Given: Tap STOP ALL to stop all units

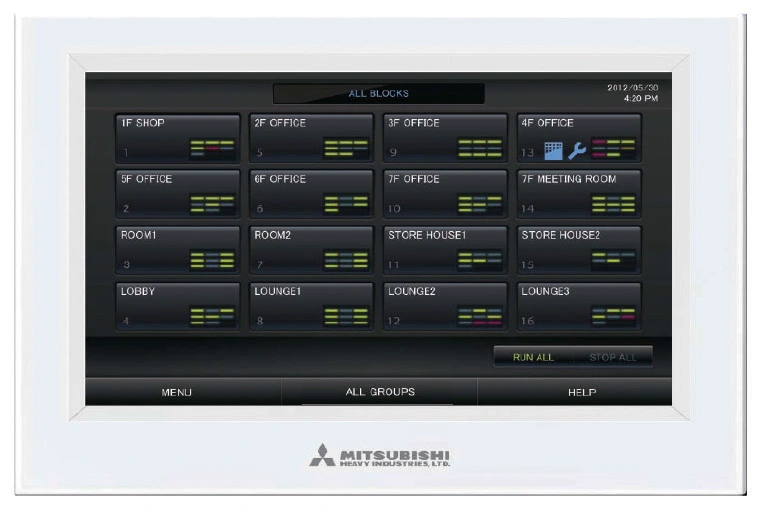Looking at the screenshot, I should pos(613,357).
